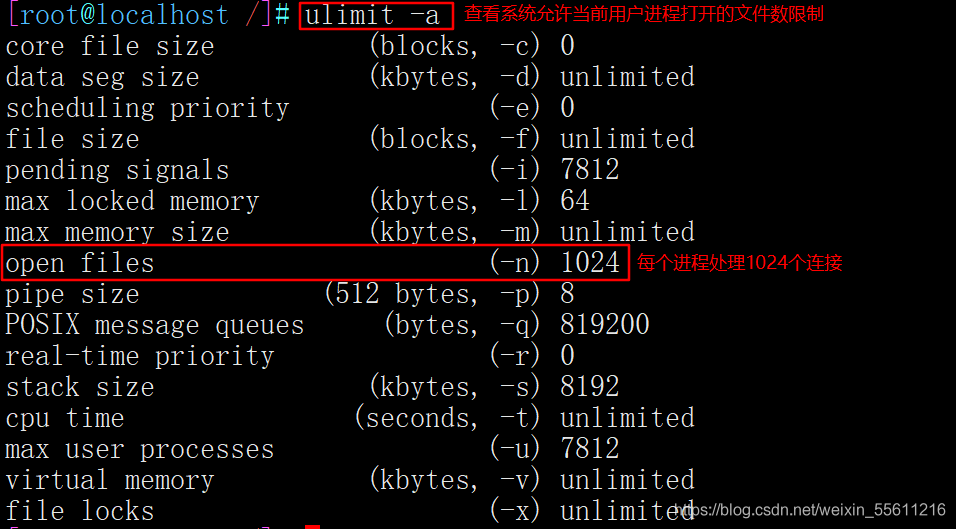Click '(seconds, -t)' unit text
Viewport: 956px width, 529px height.
448,418
